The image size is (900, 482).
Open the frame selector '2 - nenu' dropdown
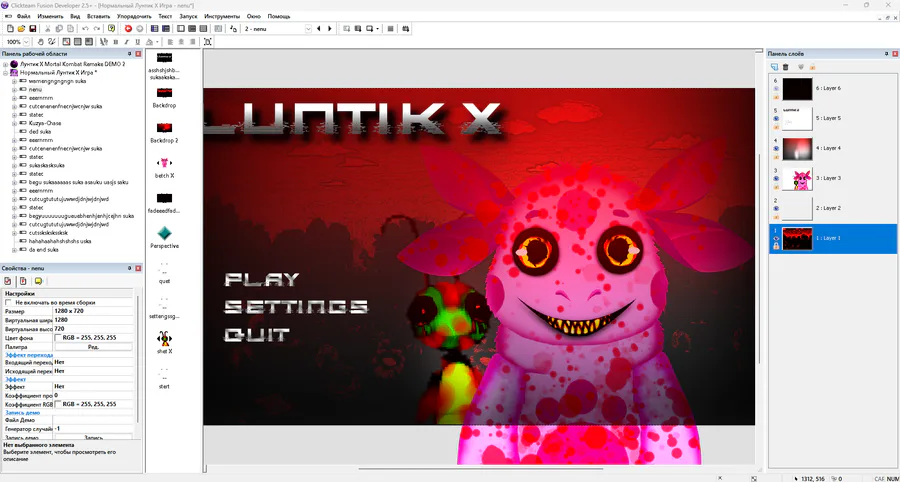pyautogui.click(x=308, y=28)
